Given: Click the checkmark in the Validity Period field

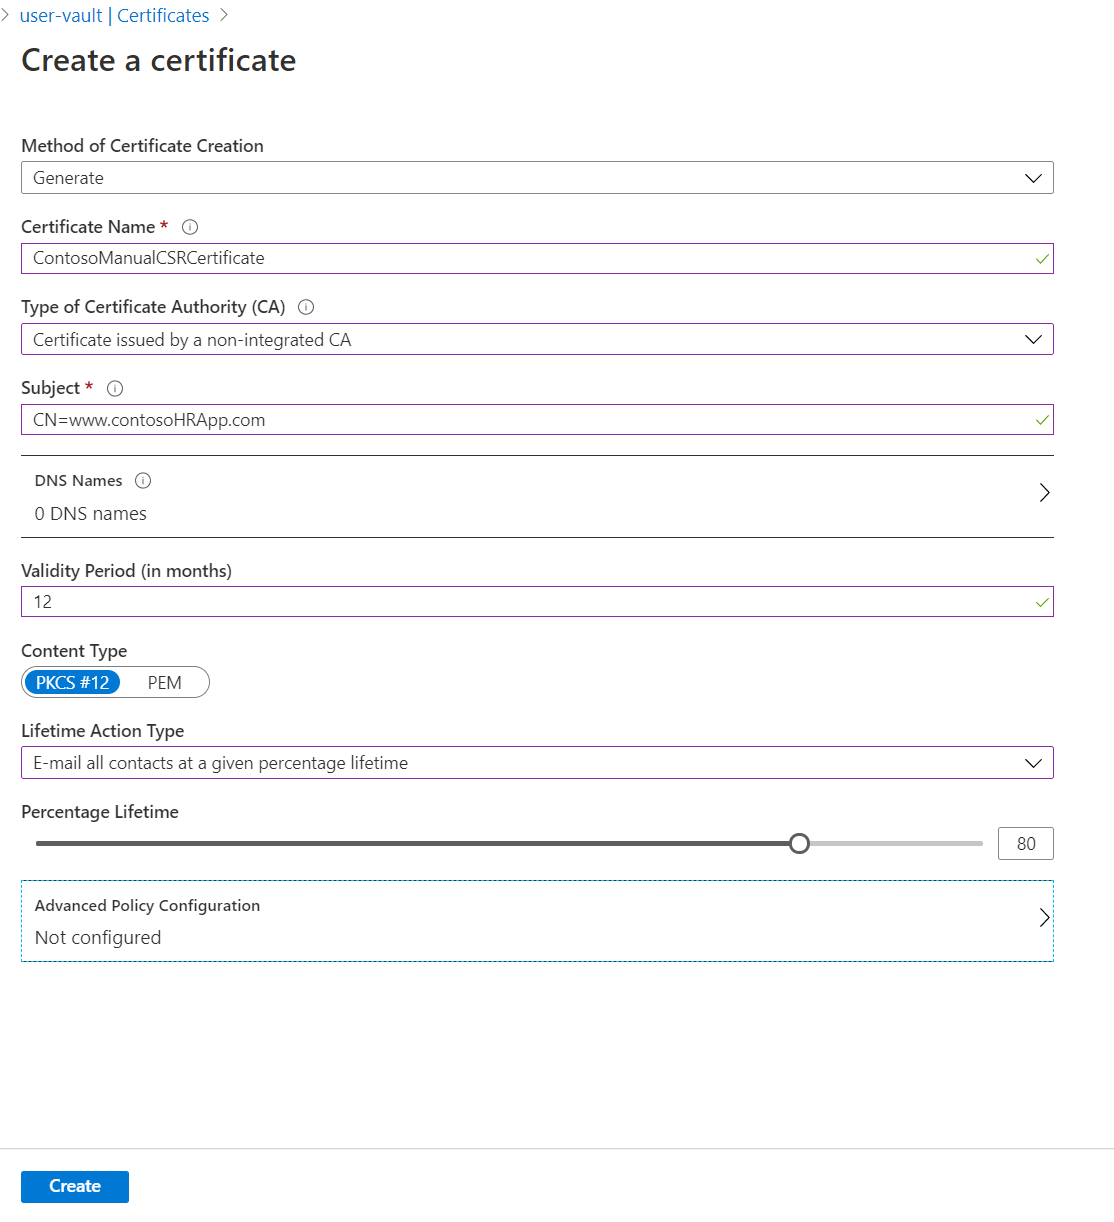Looking at the screenshot, I should (1039, 601).
